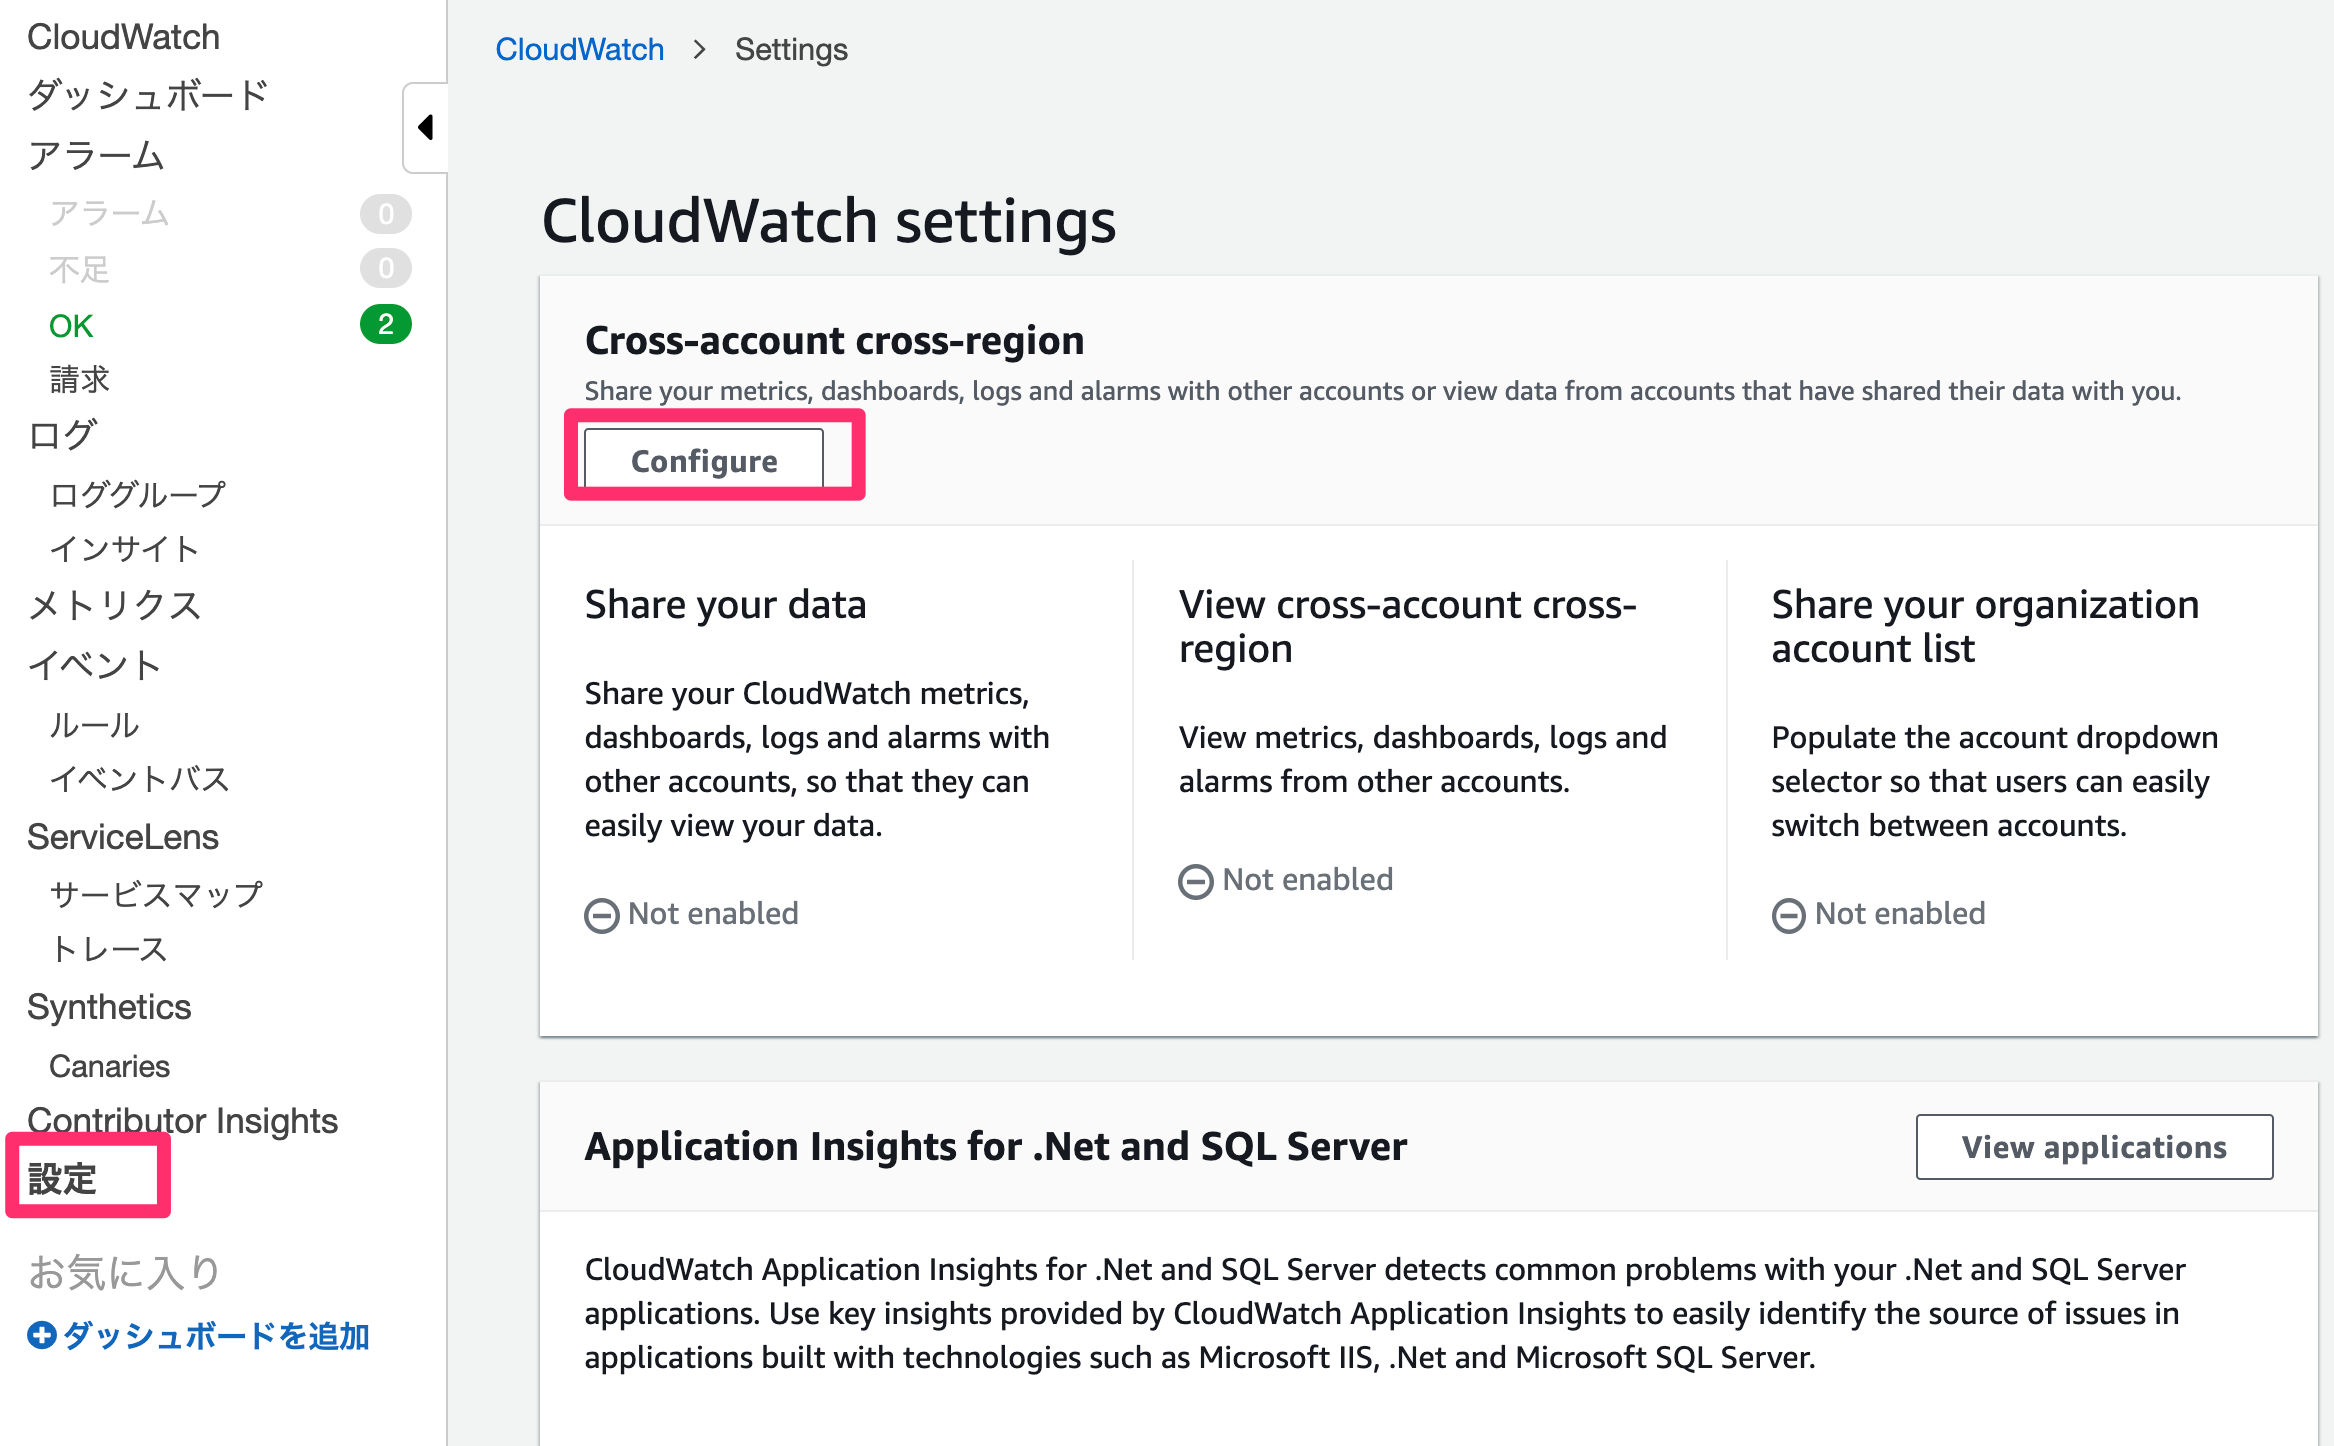This screenshot has height=1446, width=2334.
Task: Go to Canaries
Action: pyautogui.click(x=109, y=1066)
